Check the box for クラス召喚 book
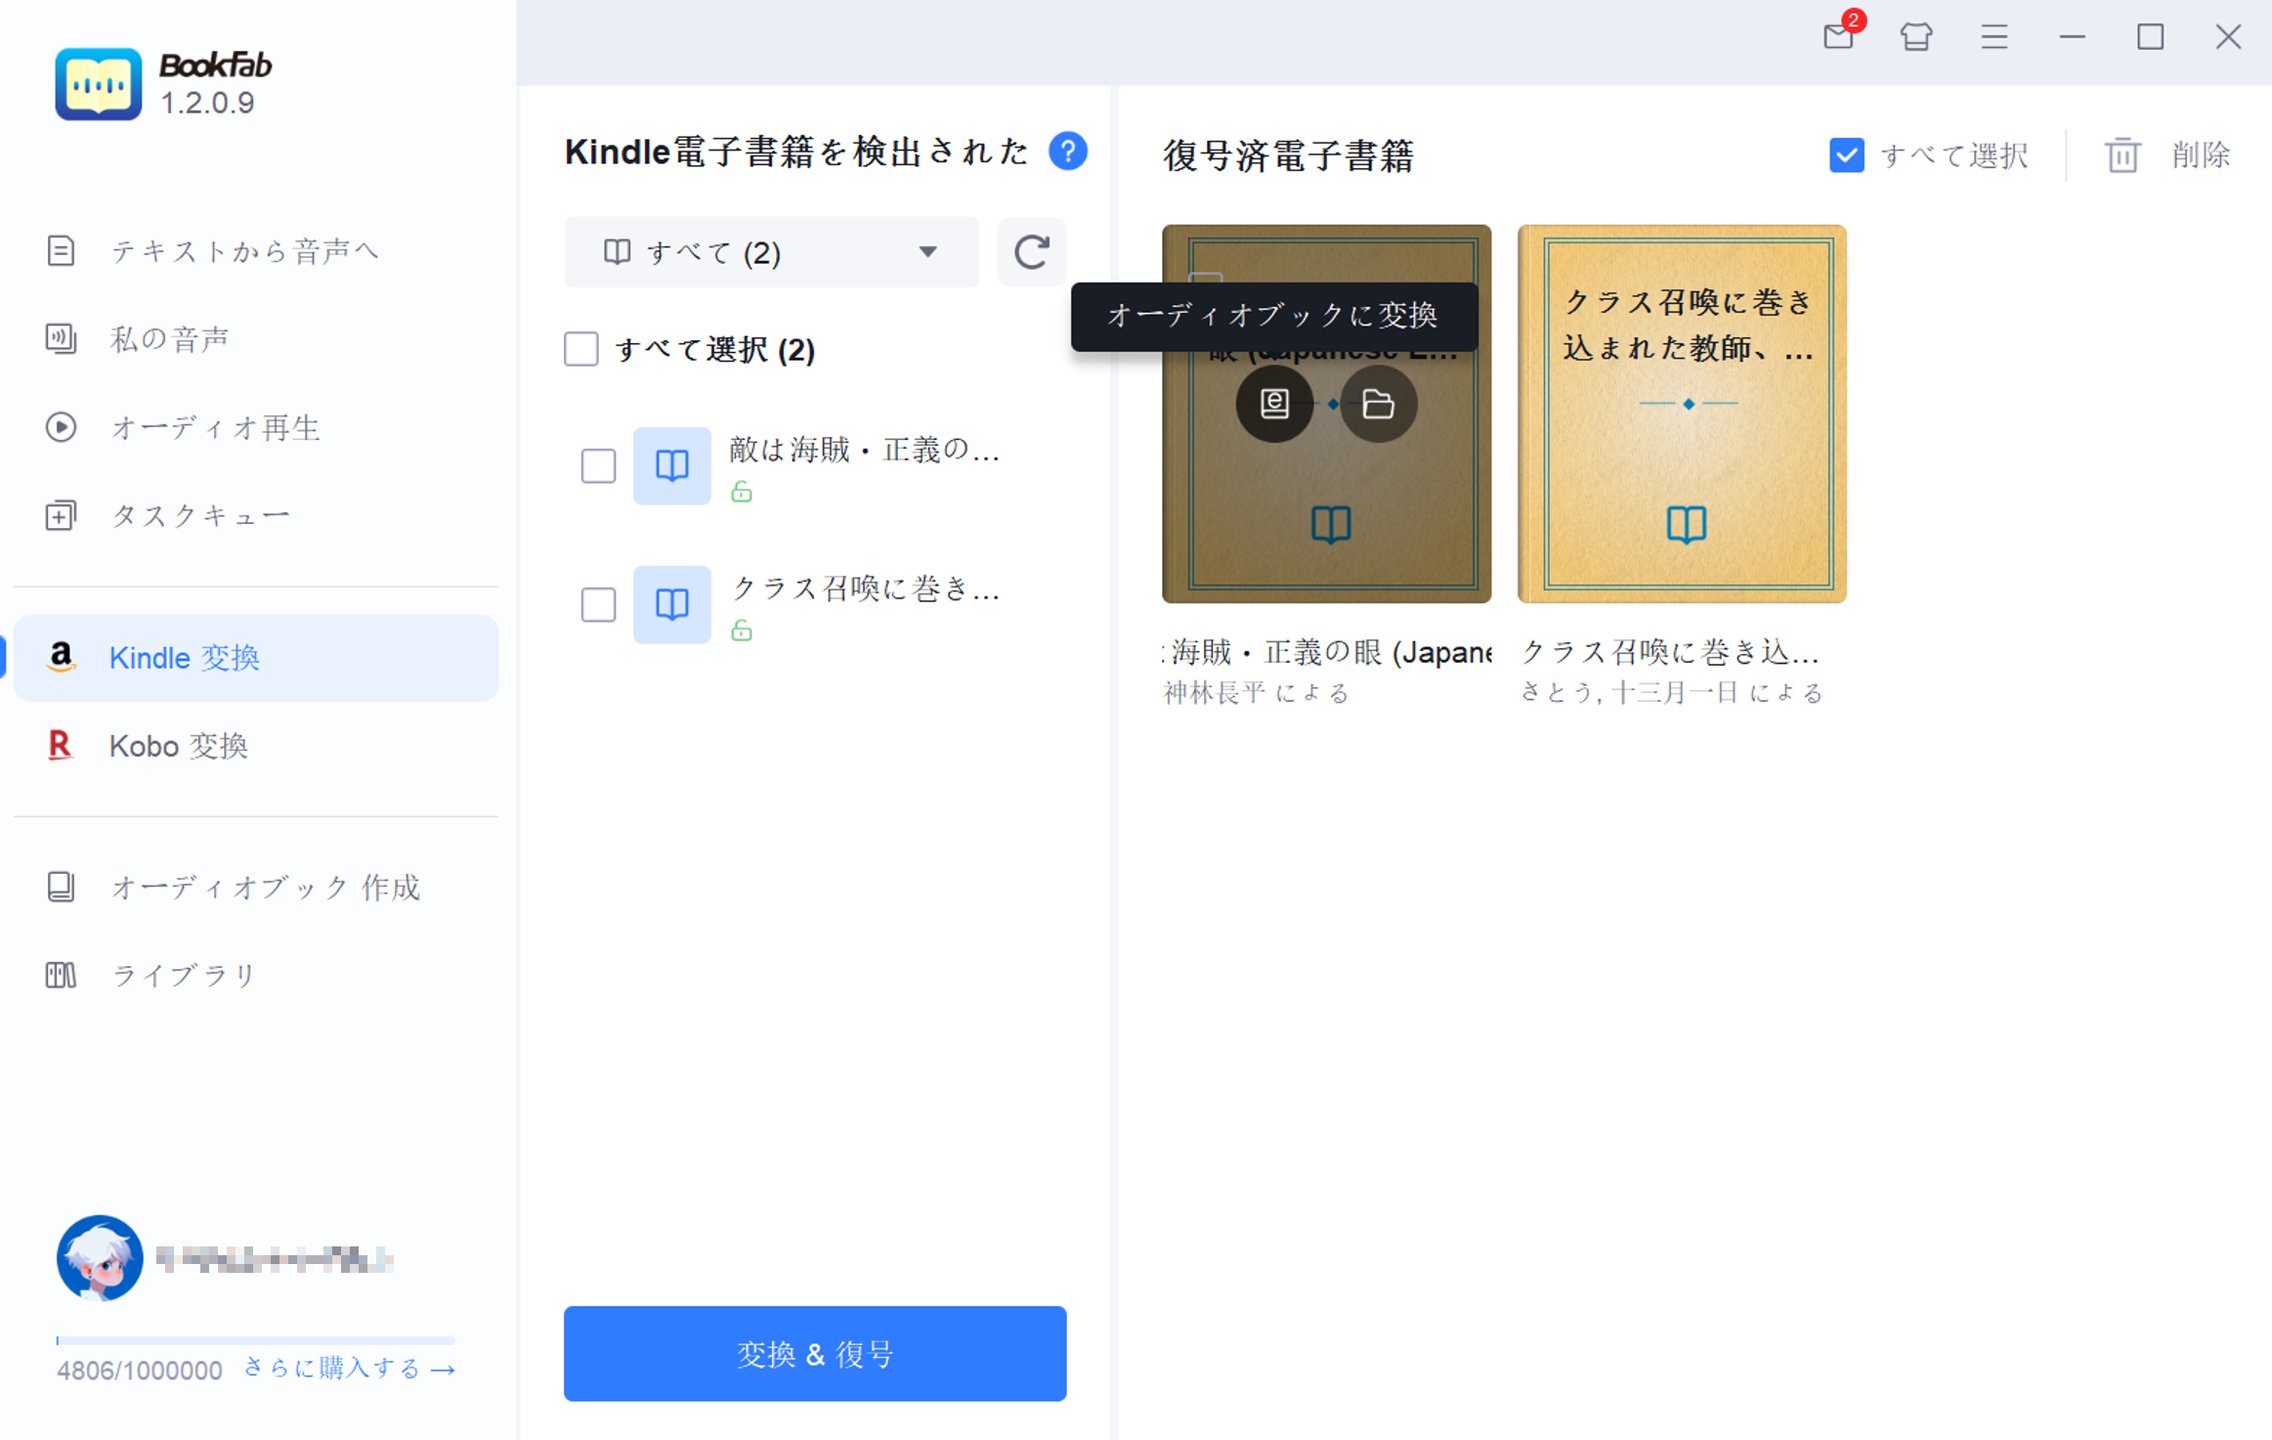This screenshot has height=1440, width=2272. [x=597, y=605]
